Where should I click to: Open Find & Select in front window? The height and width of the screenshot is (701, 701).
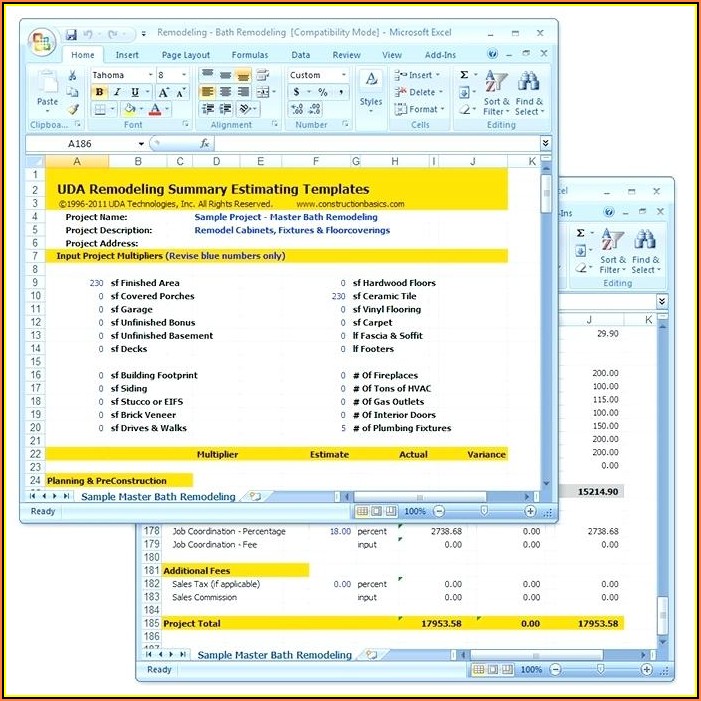point(529,93)
